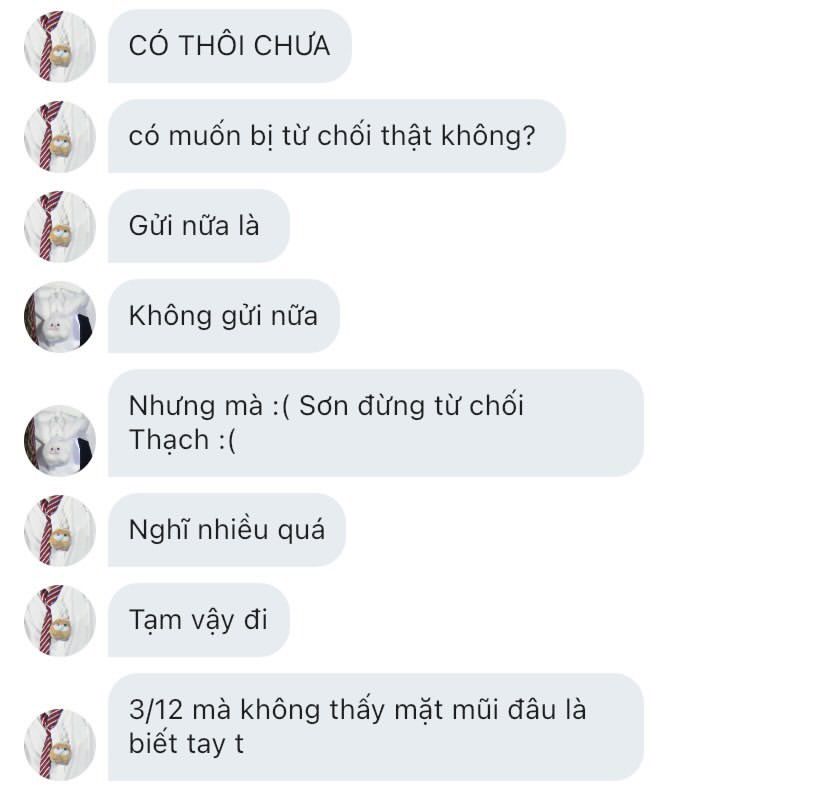
Task: Click avatar next to 'có muốn bị từ chối' message
Action: (60, 136)
